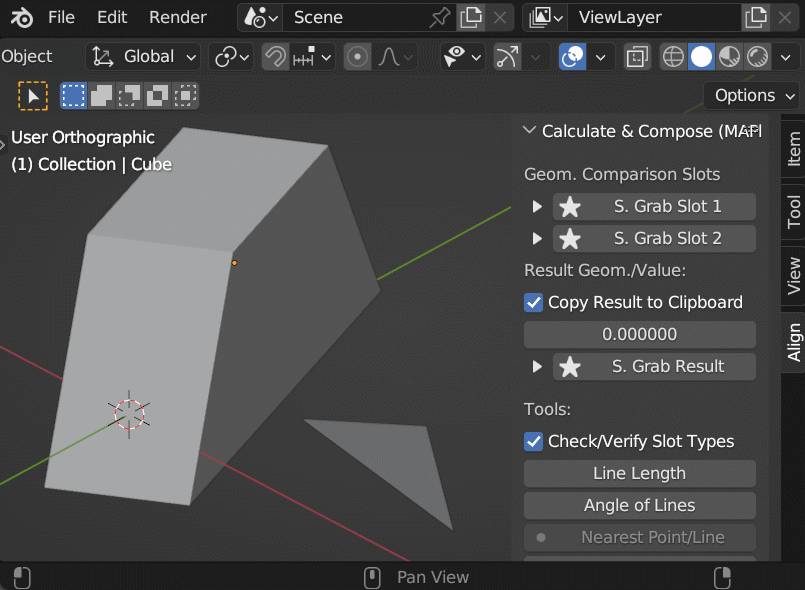The height and width of the screenshot is (590, 805).
Task: Click the Blender logo icon
Action: pos(20,17)
